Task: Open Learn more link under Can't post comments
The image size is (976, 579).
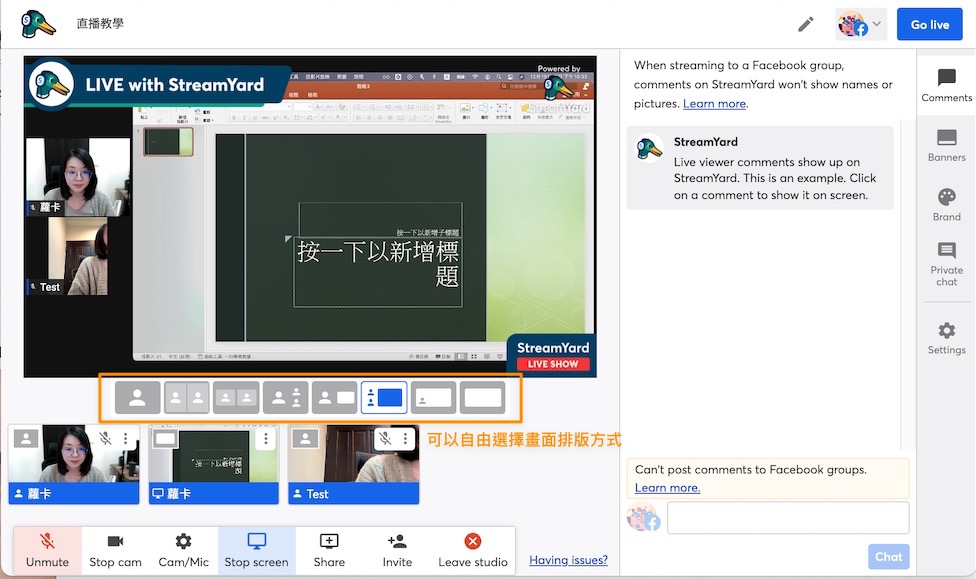Action: coord(667,488)
